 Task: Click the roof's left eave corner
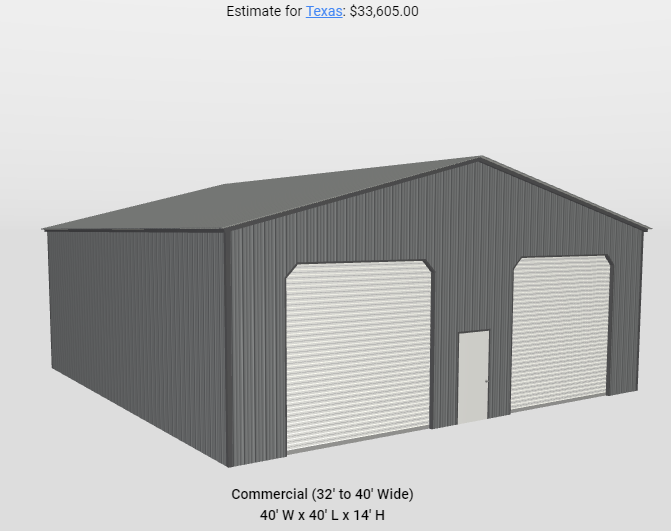tap(46, 230)
